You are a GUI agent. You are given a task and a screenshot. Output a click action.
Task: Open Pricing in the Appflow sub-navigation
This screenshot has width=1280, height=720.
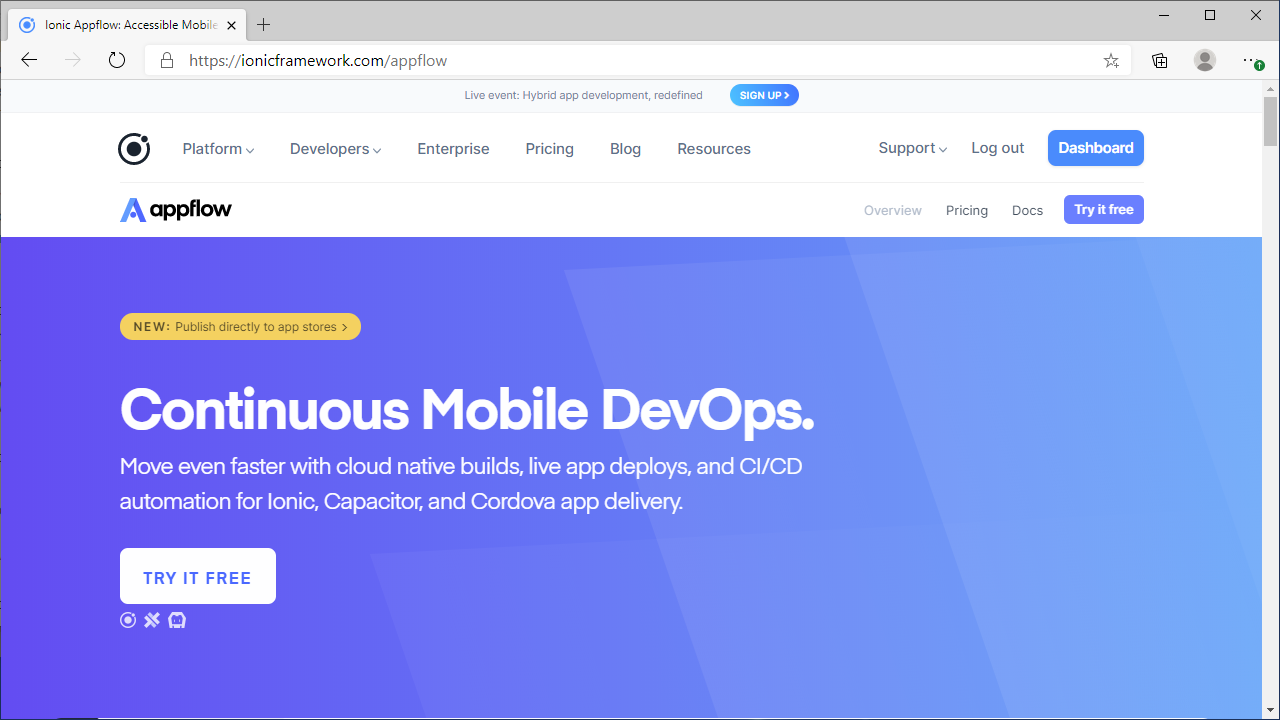[x=967, y=210]
